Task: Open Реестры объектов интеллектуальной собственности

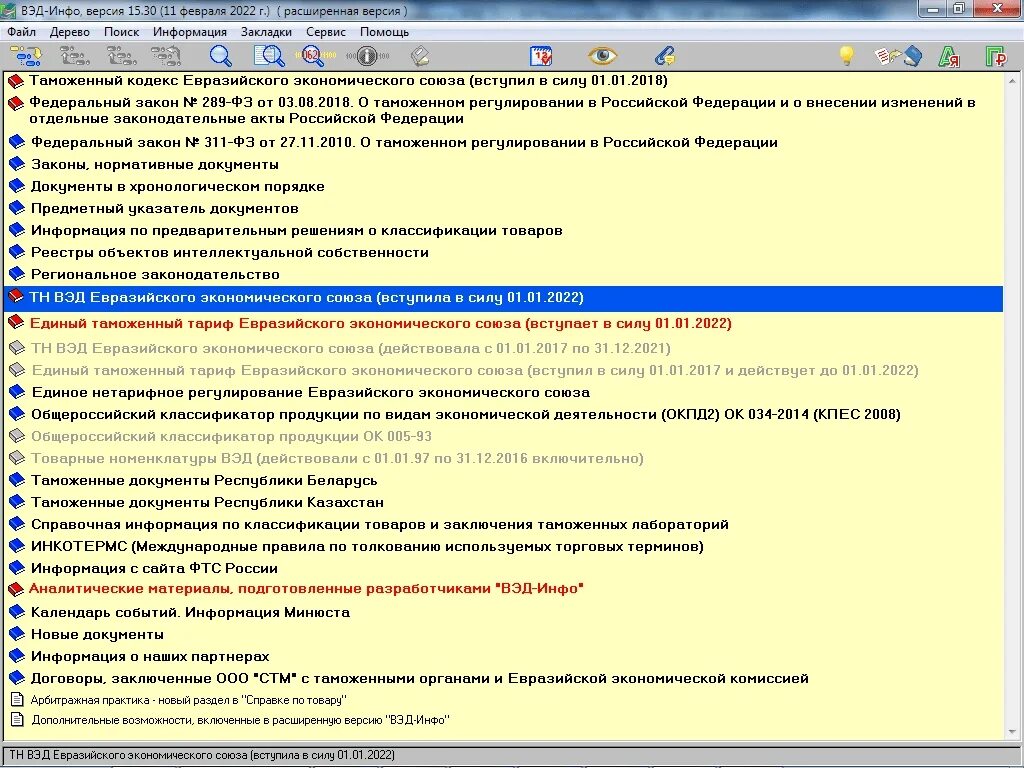Action: pos(230,253)
